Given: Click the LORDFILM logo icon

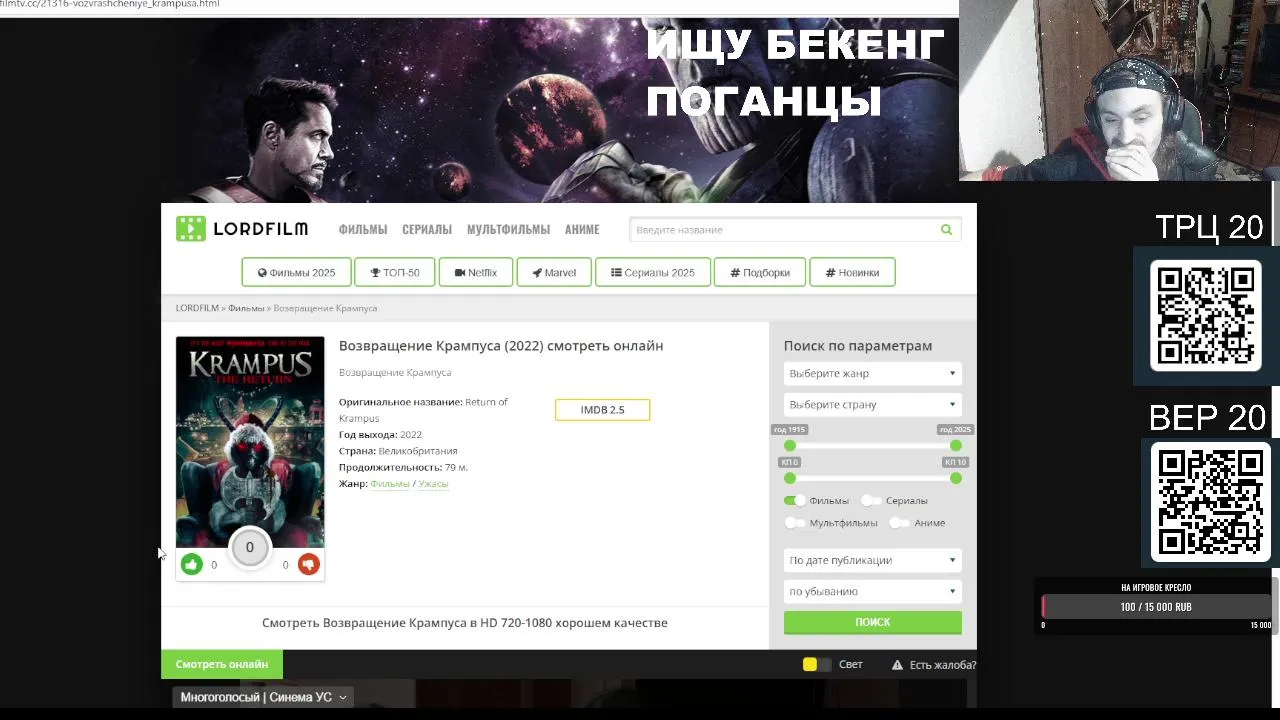Looking at the screenshot, I should [x=190, y=229].
